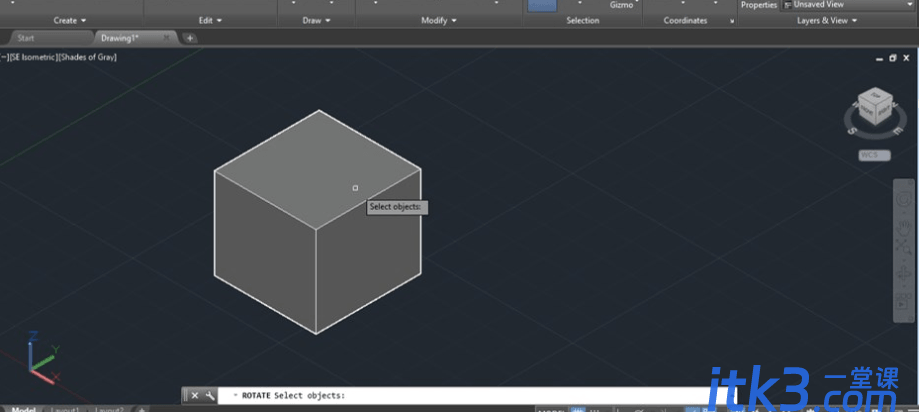Open the SteeringWheels tool in navigation bar
Screen dimensions: 919x413
[x=903, y=200]
